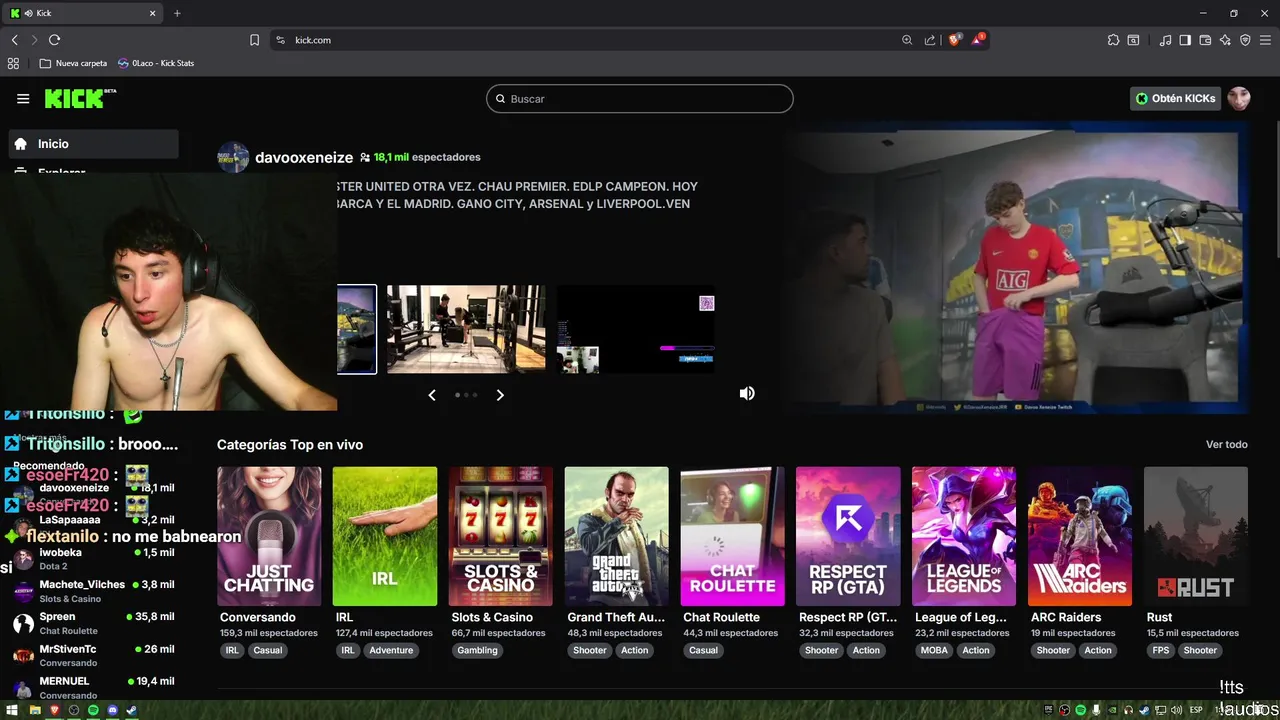Open Spreen in recommended channels
The height and width of the screenshot is (720, 1280).
click(94, 623)
